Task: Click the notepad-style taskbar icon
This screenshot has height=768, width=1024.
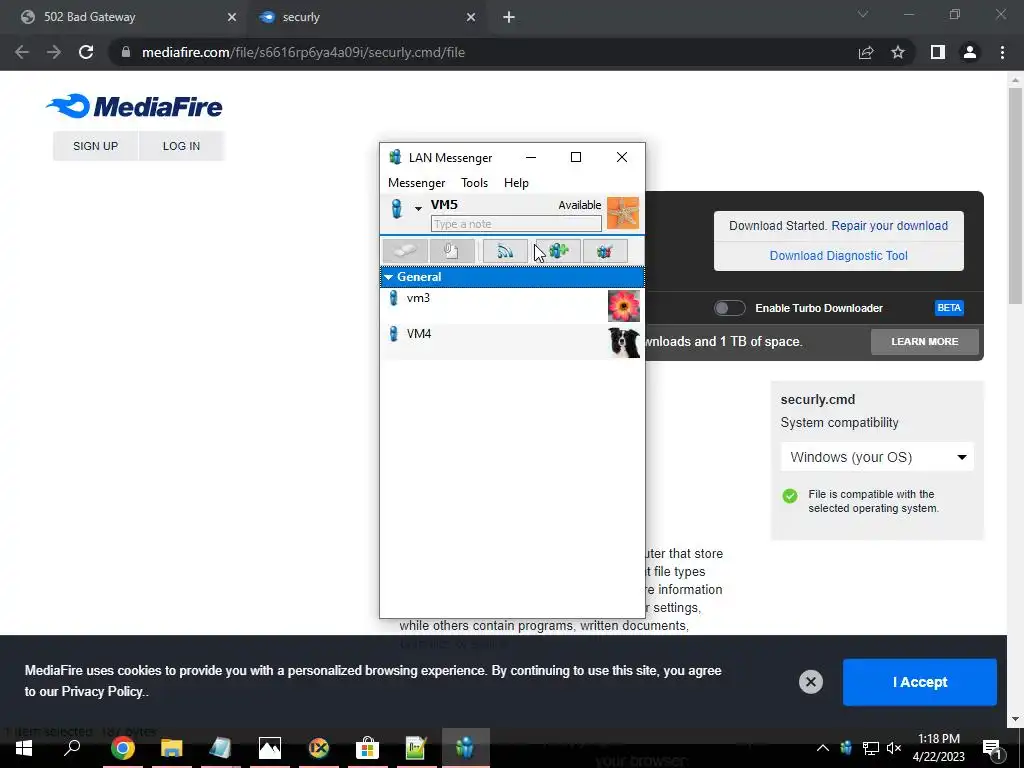Action: (x=220, y=748)
